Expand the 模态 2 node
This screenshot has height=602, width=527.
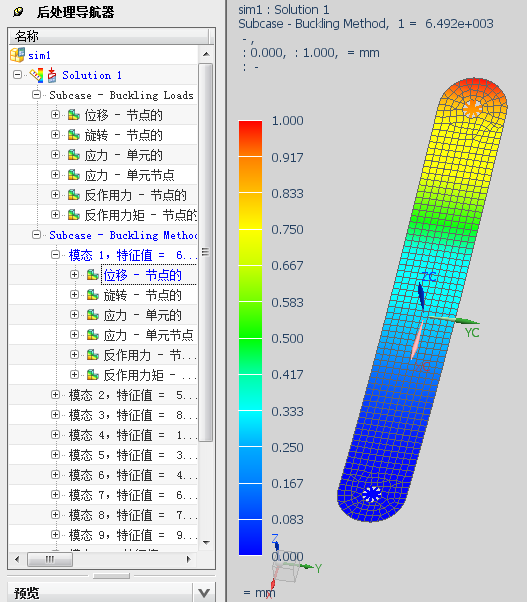click(x=55, y=395)
